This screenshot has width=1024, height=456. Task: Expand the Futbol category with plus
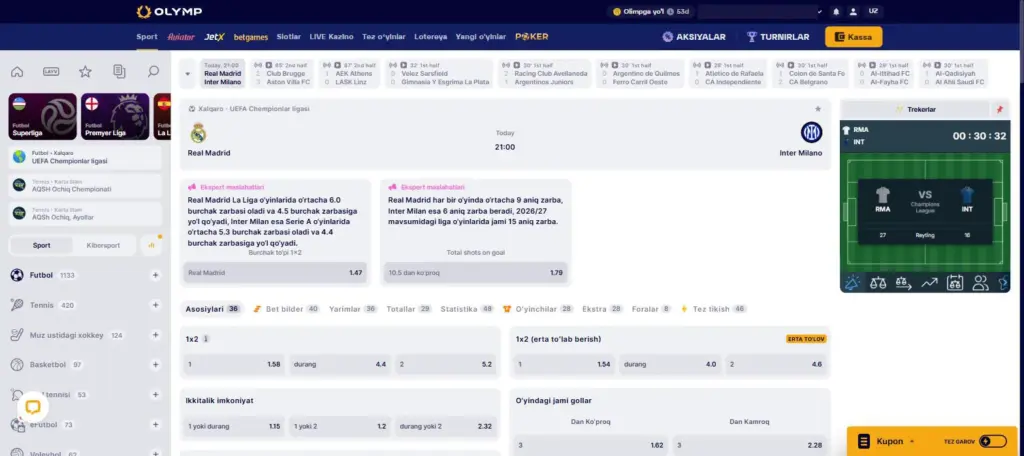pos(155,275)
